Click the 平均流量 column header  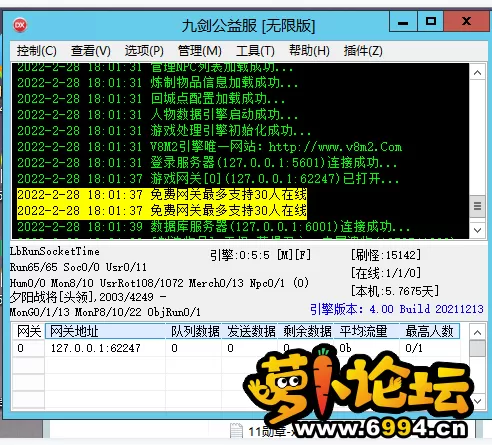tap(367, 331)
